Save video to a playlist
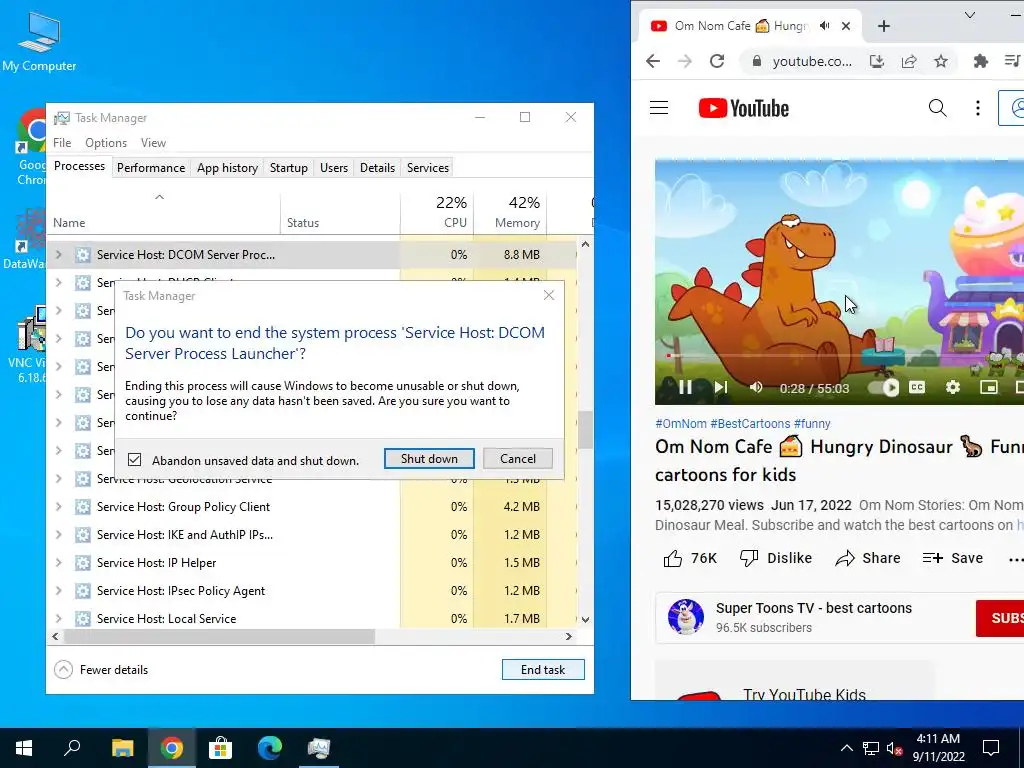This screenshot has height=768, width=1024. point(953,558)
